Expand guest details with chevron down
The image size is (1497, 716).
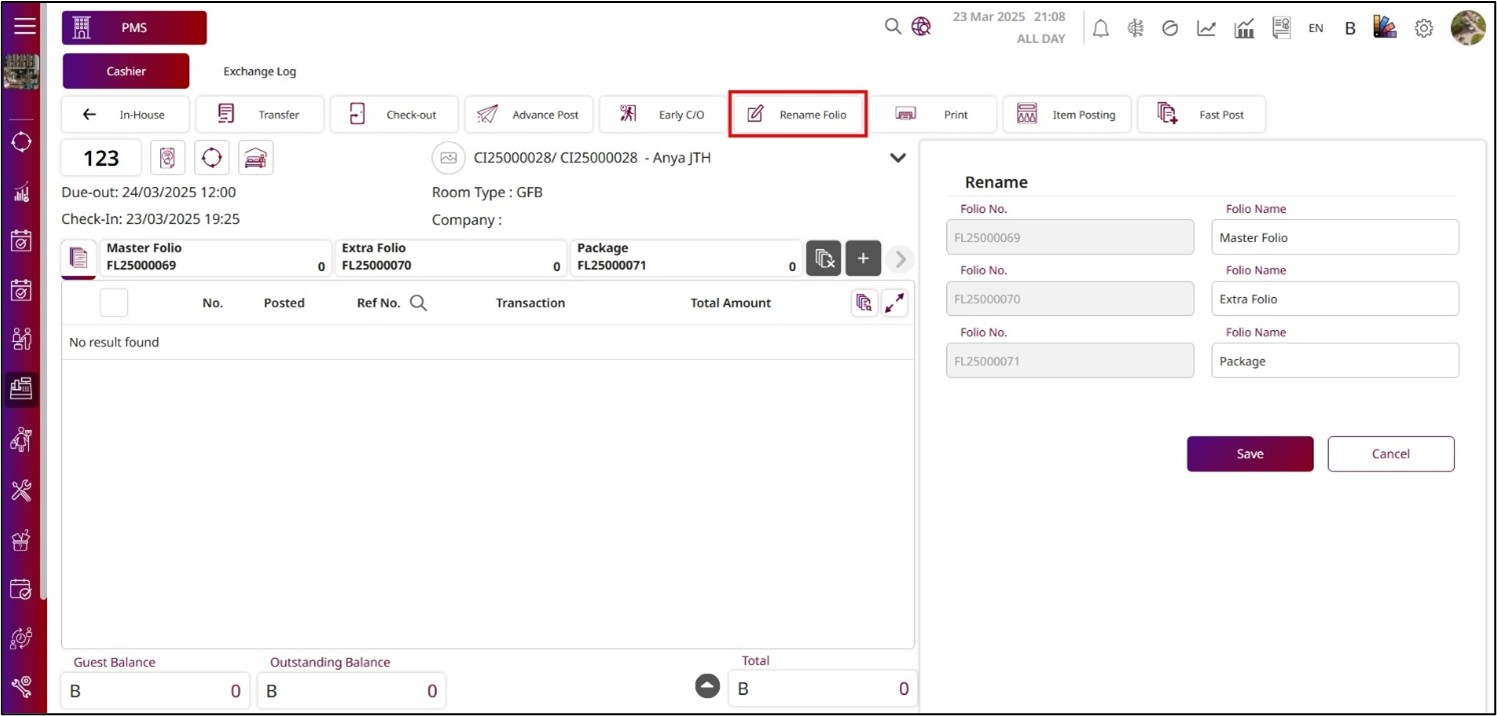(x=898, y=158)
